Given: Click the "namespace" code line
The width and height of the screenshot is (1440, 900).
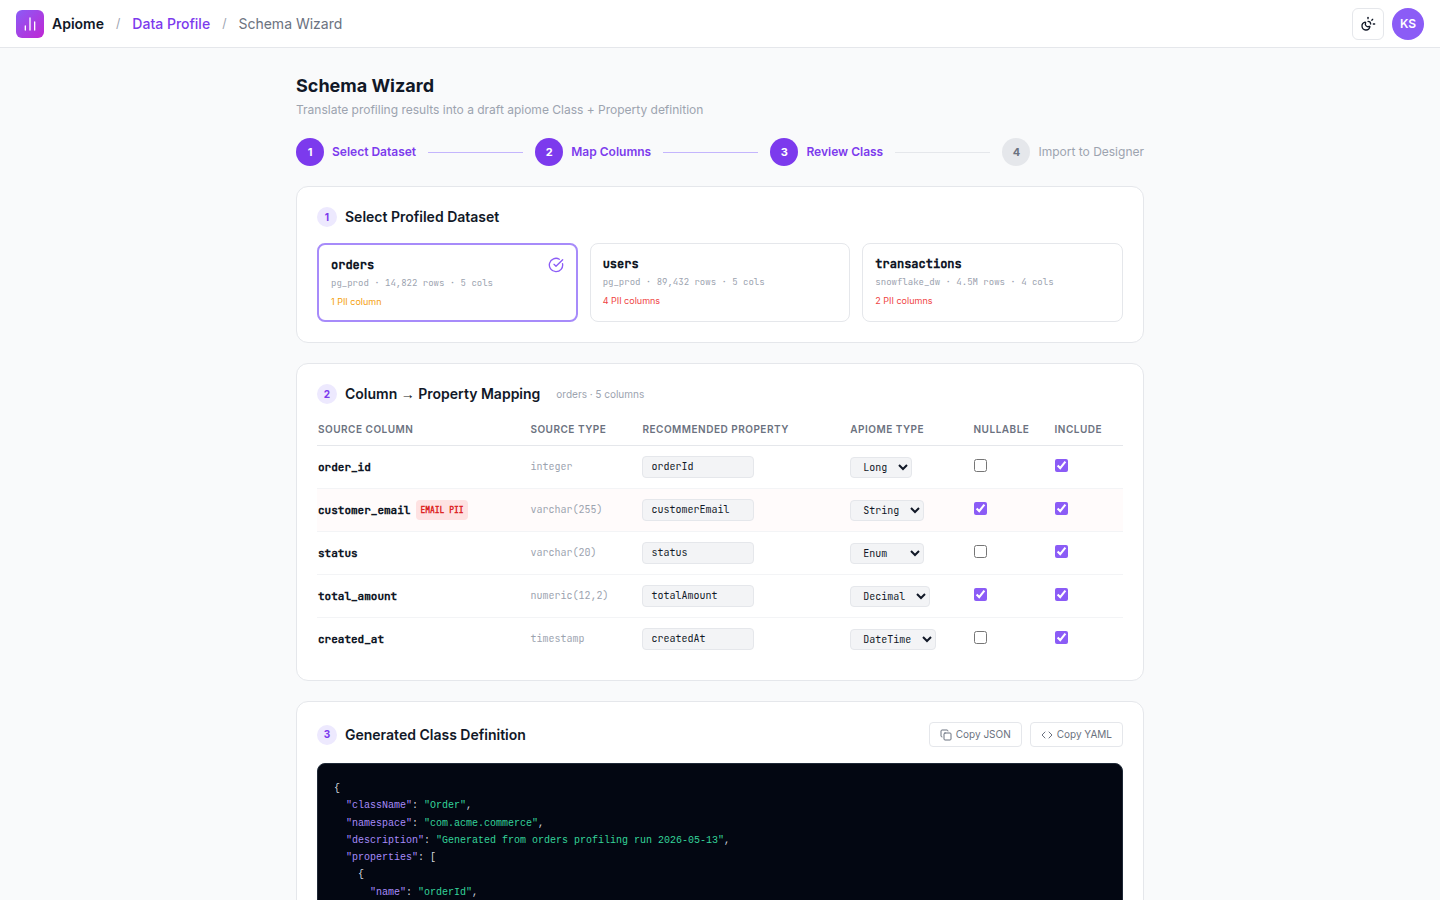Looking at the screenshot, I should coord(444,823).
